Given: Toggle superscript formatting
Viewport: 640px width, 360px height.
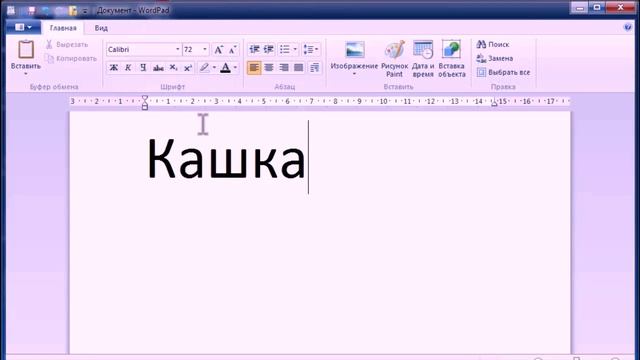Looking at the screenshot, I should coord(188,68).
